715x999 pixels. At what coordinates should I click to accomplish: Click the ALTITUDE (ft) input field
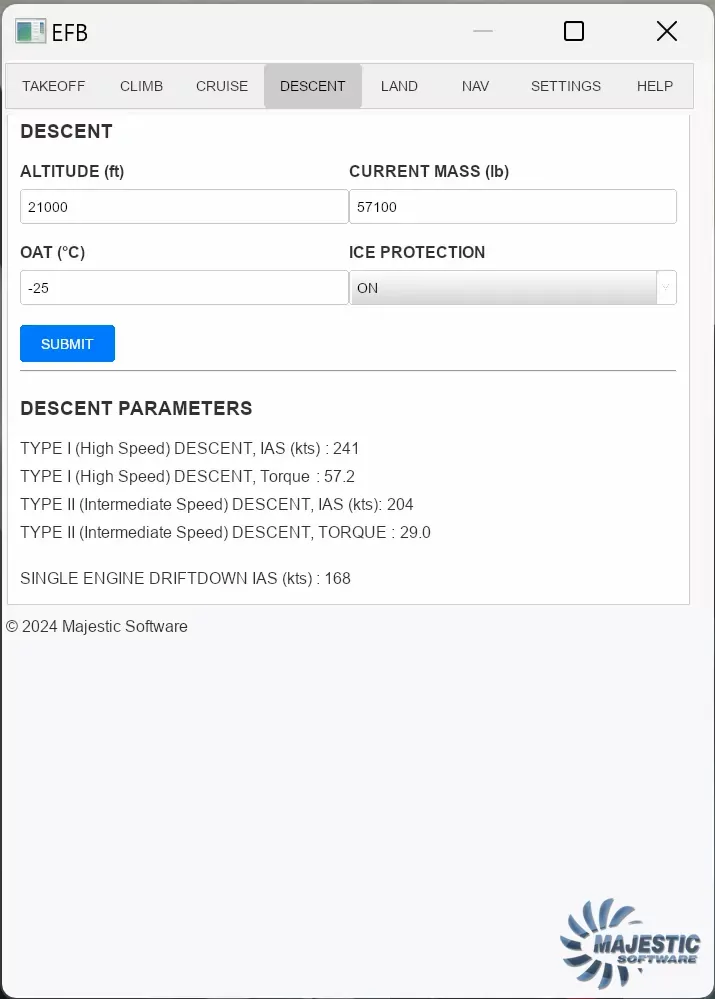click(x=184, y=207)
